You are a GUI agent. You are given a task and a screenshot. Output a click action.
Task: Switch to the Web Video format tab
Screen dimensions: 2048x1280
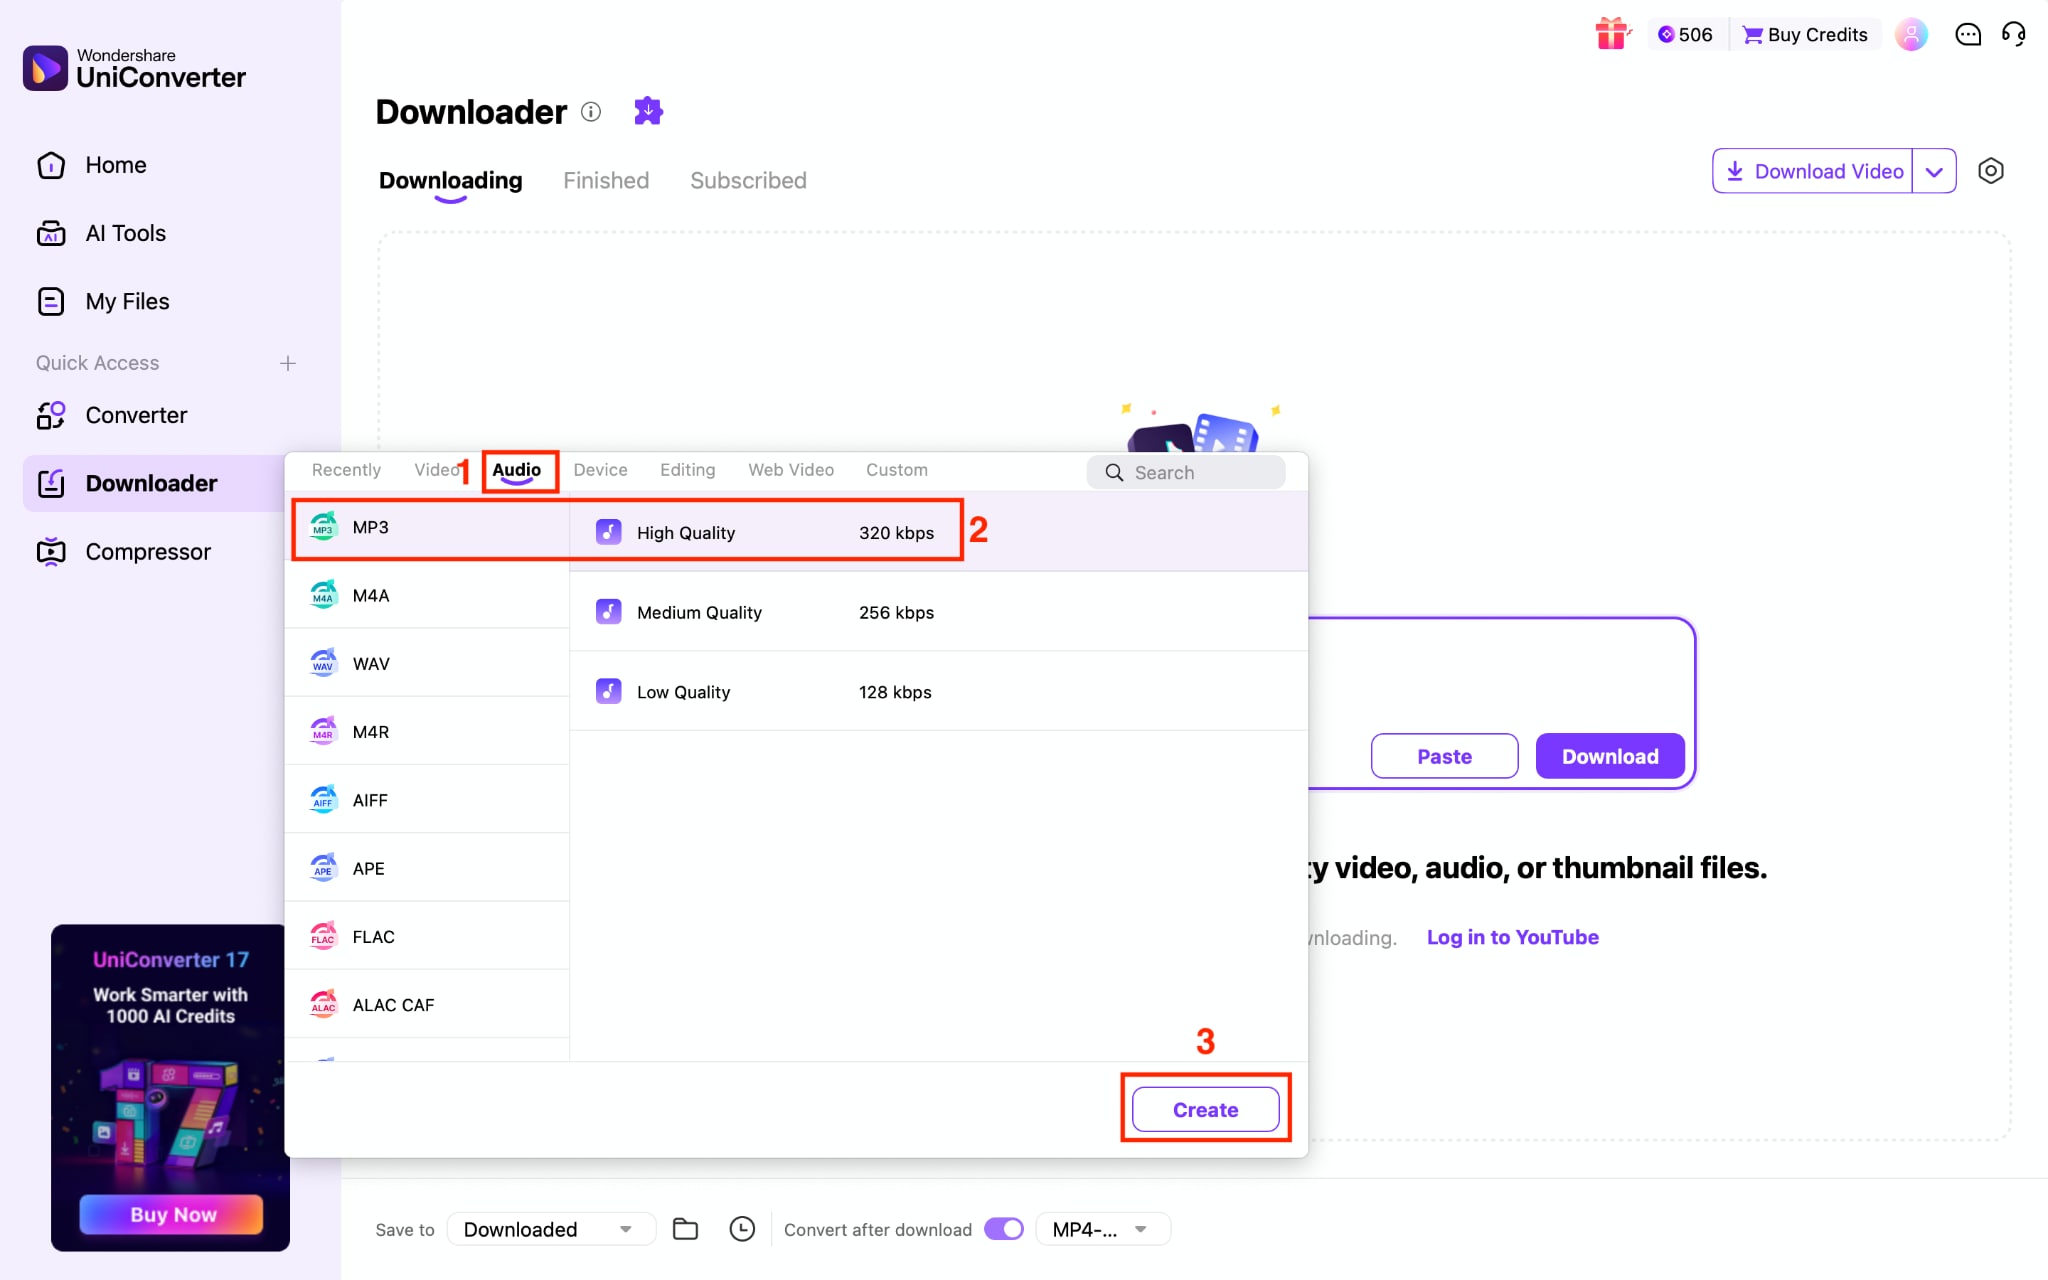(x=791, y=470)
